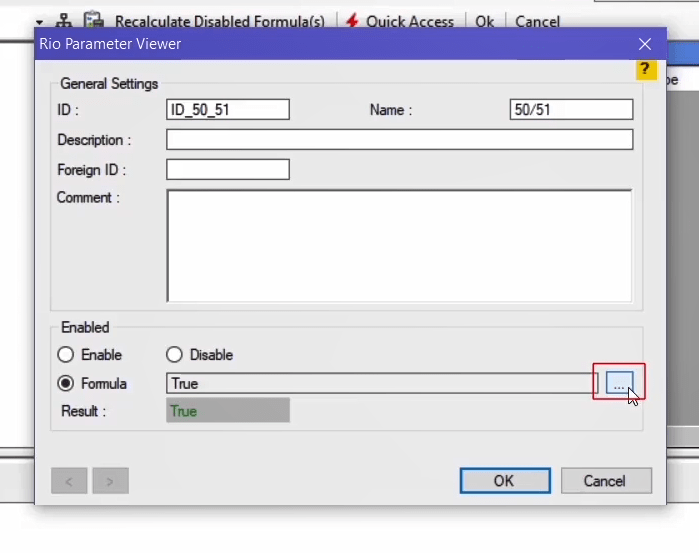Click the yellow help question mark icon
This screenshot has width=699, height=553.
[x=646, y=70]
